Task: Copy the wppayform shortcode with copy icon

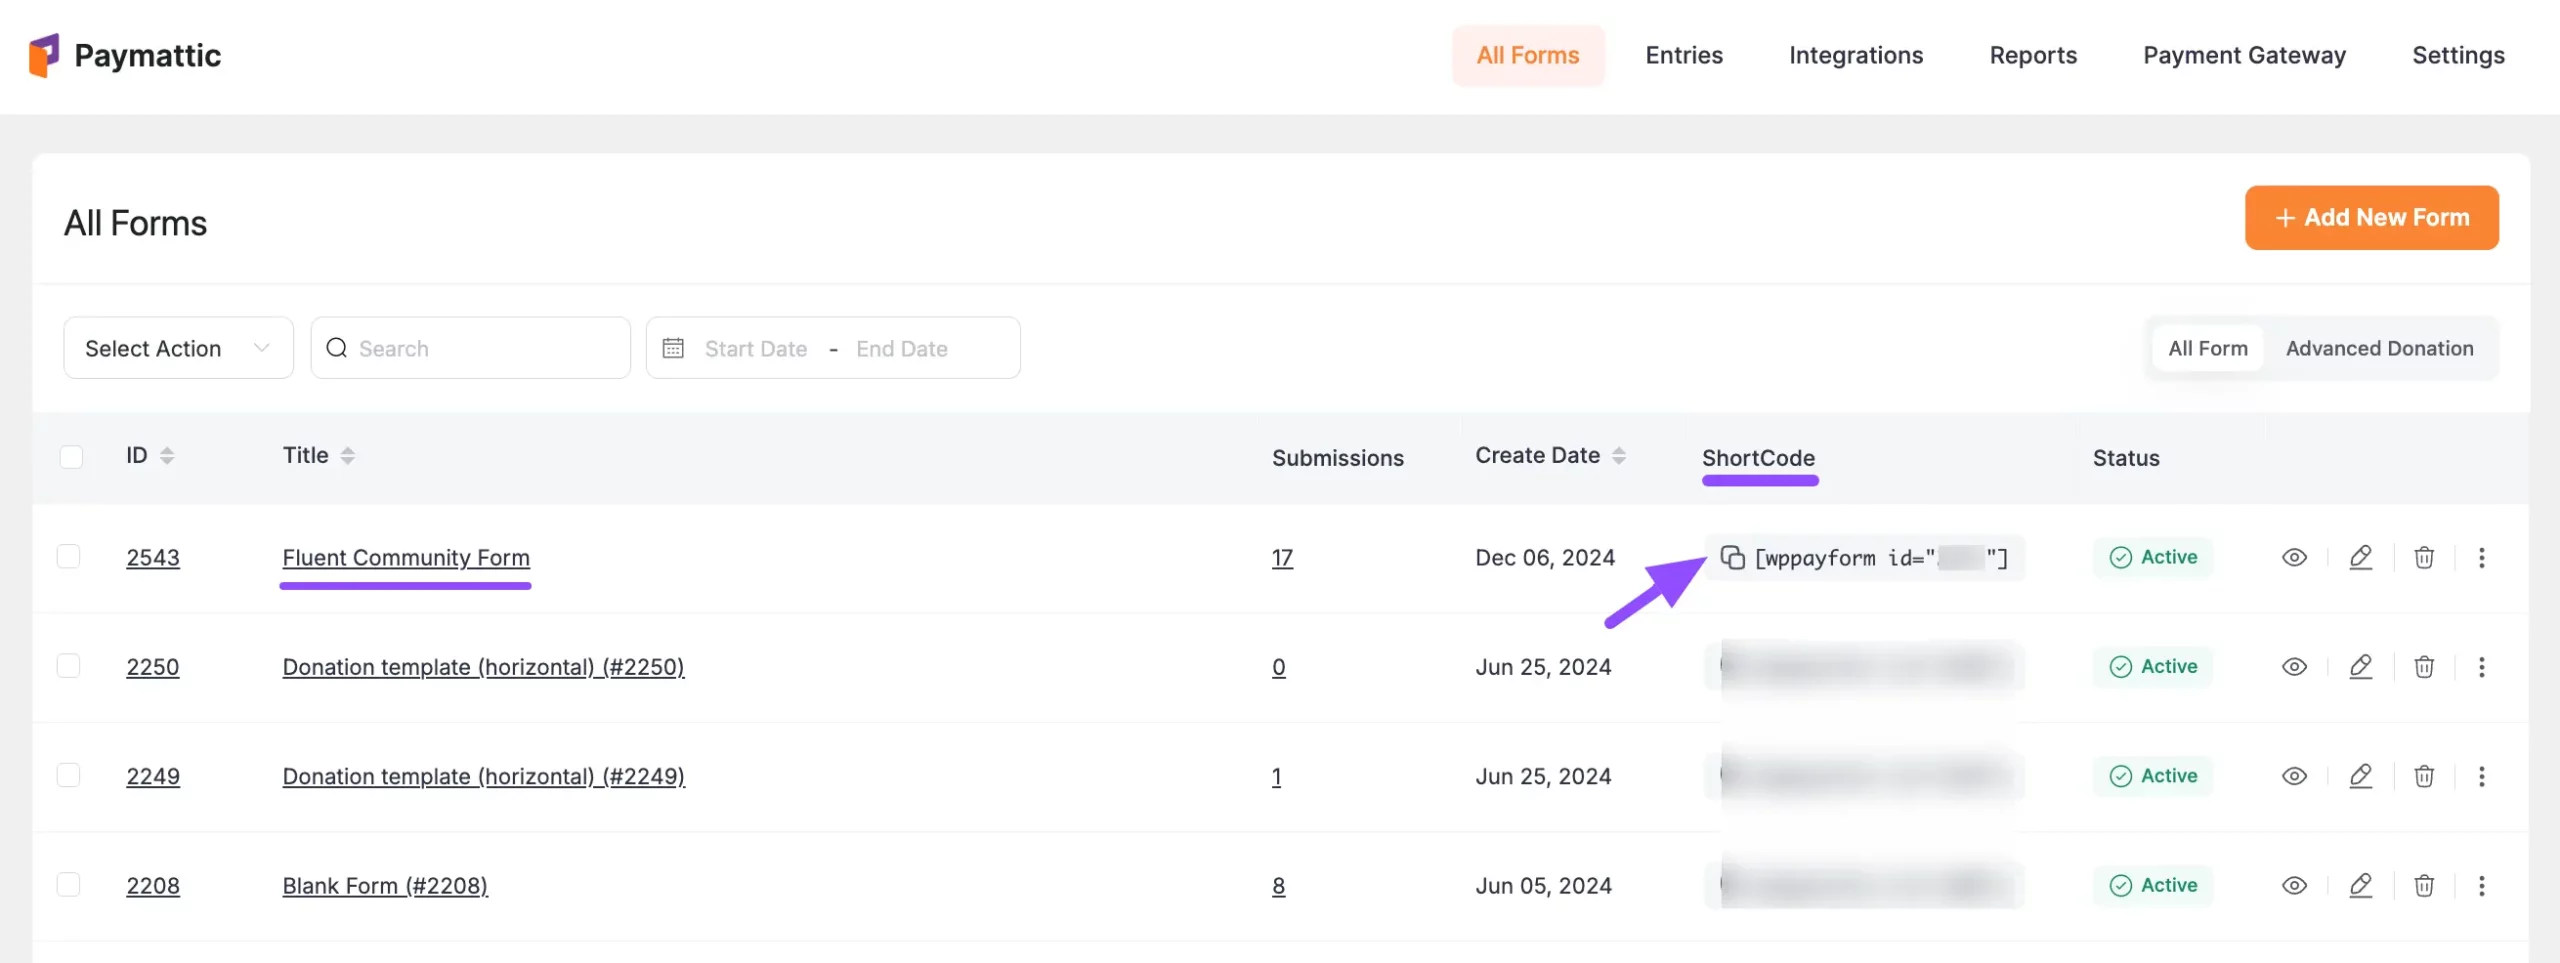Action: 1732,557
